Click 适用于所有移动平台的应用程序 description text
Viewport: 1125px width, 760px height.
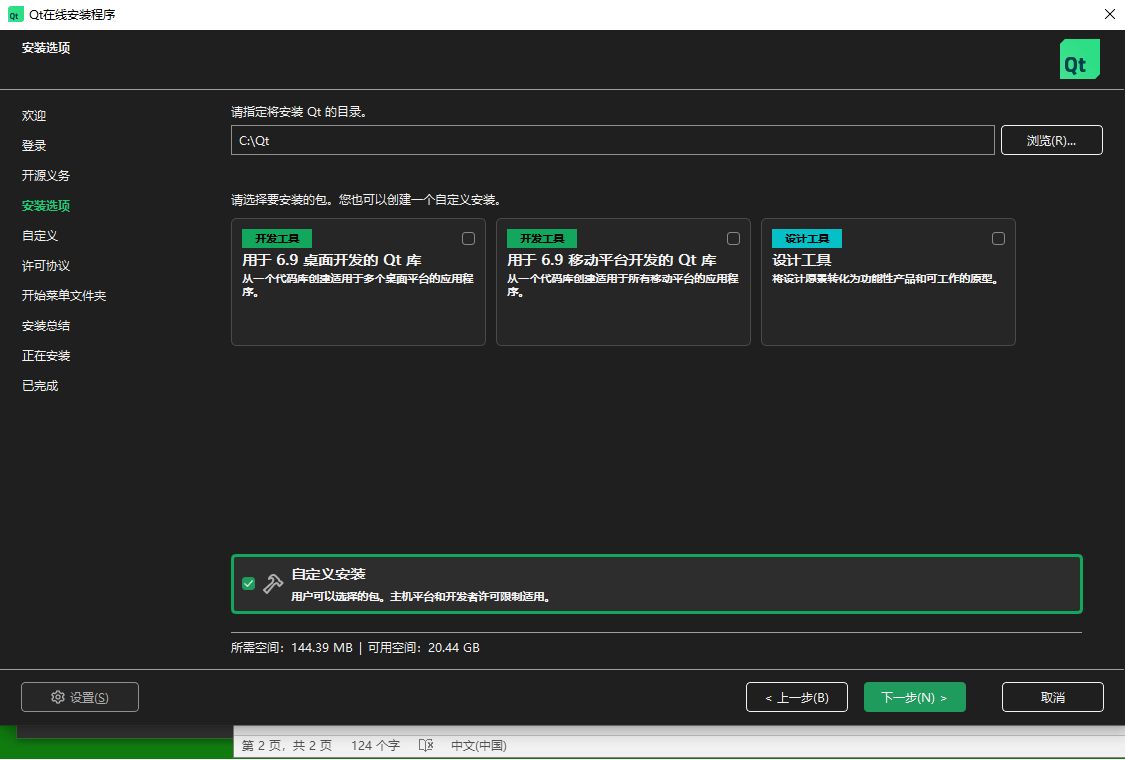pos(623,285)
